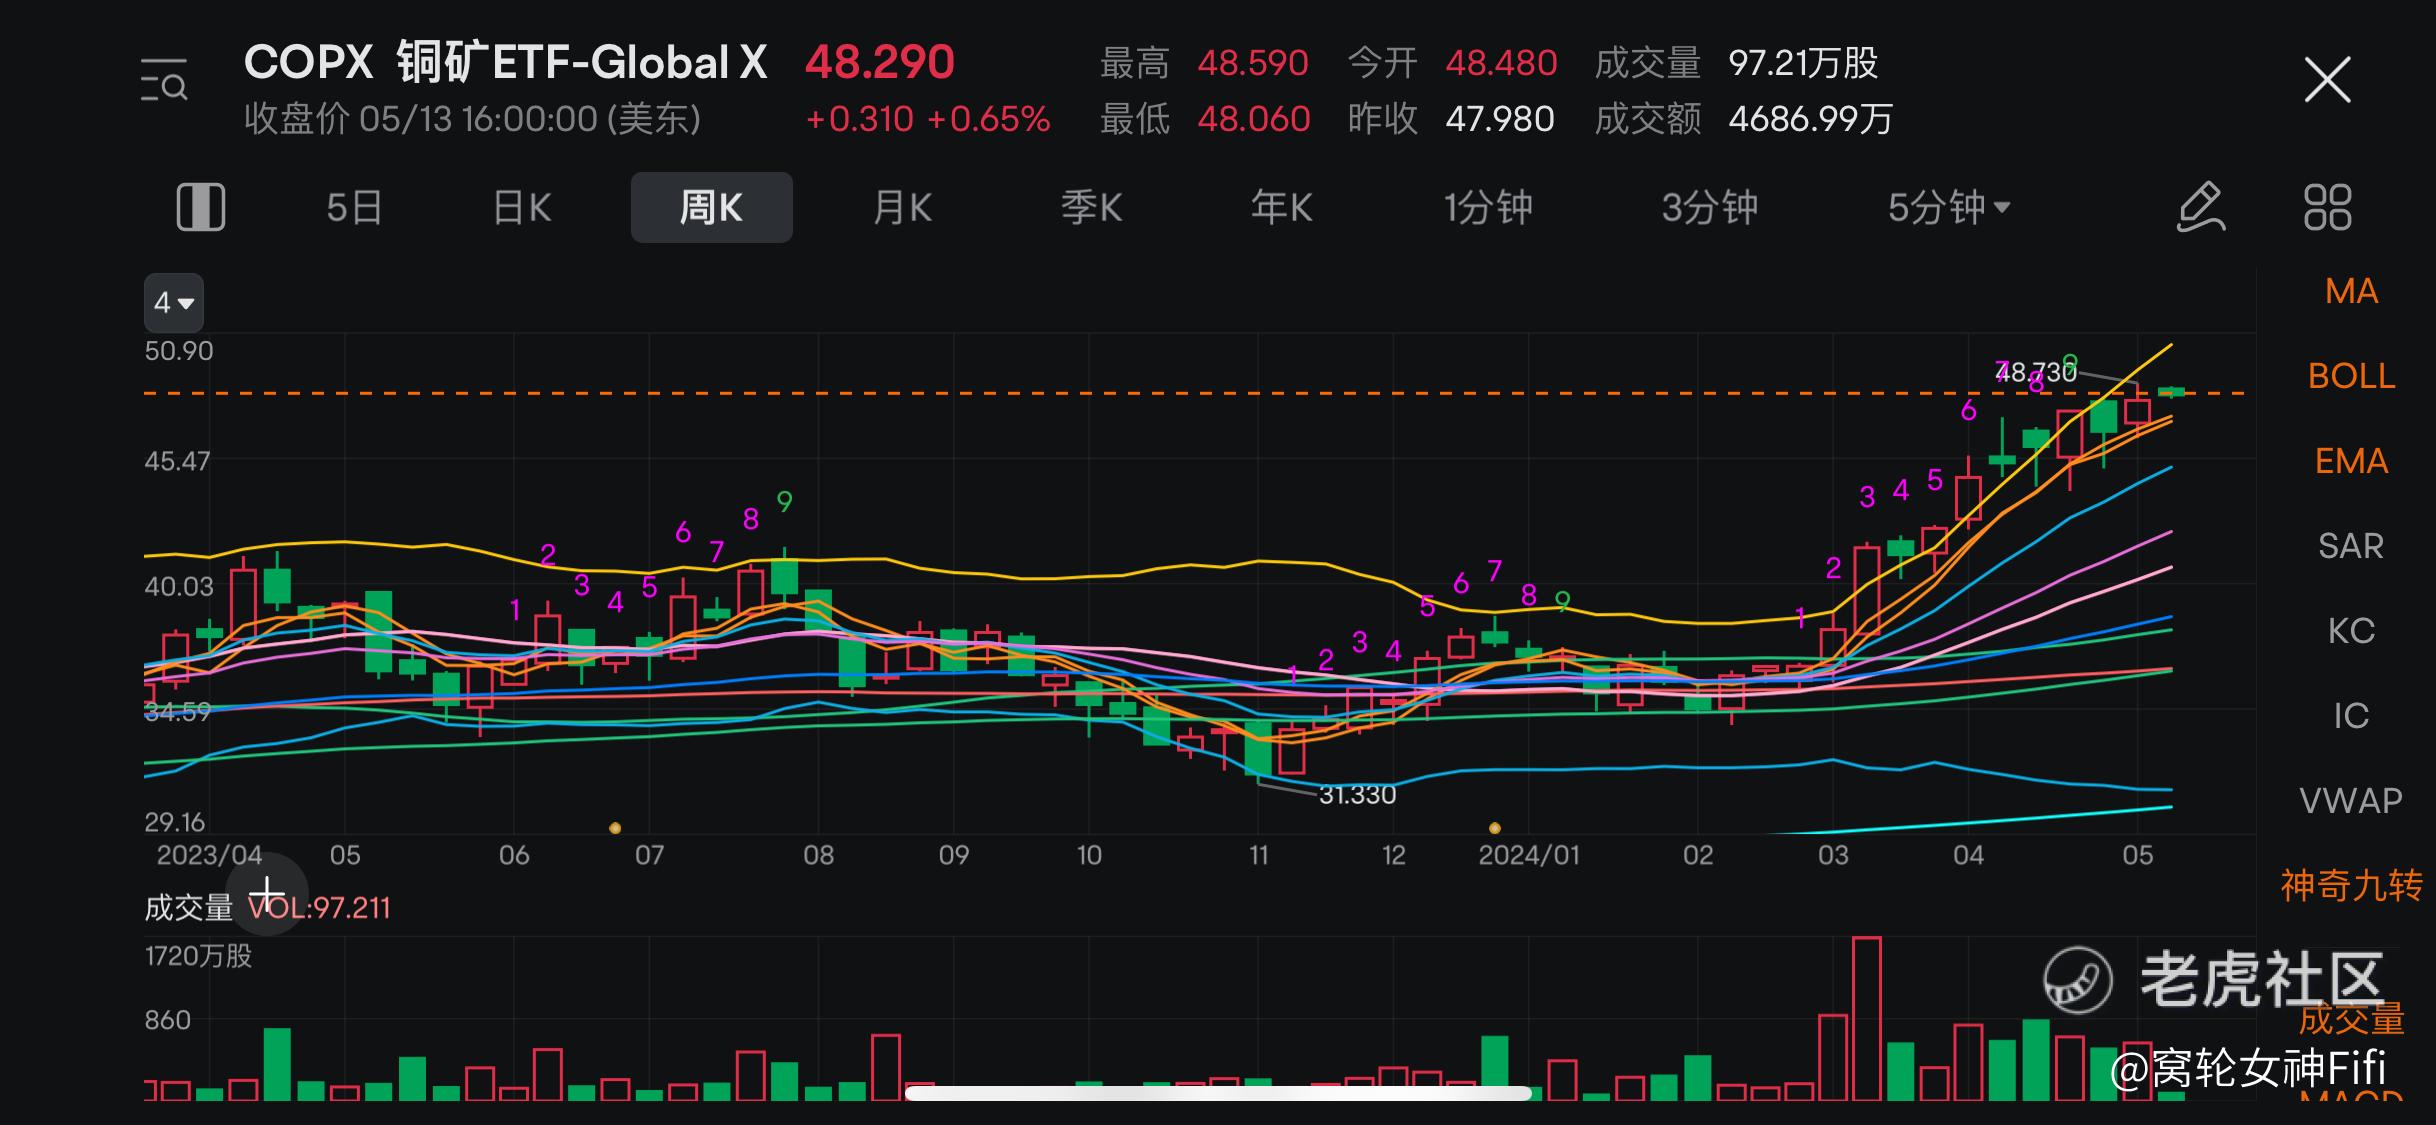Tap the current price 48.290

[x=880, y=62]
